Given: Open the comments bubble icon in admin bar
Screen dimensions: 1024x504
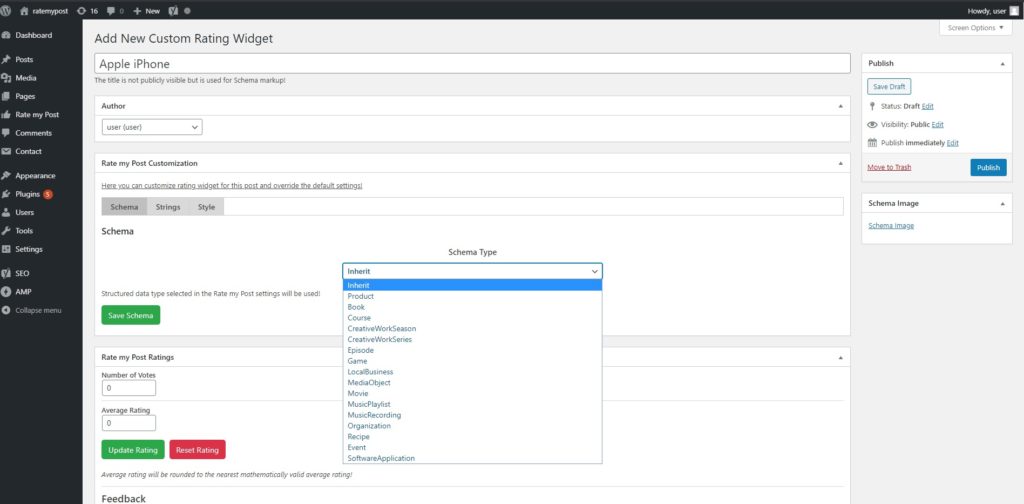Looking at the screenshot, I should coord(111,10).
